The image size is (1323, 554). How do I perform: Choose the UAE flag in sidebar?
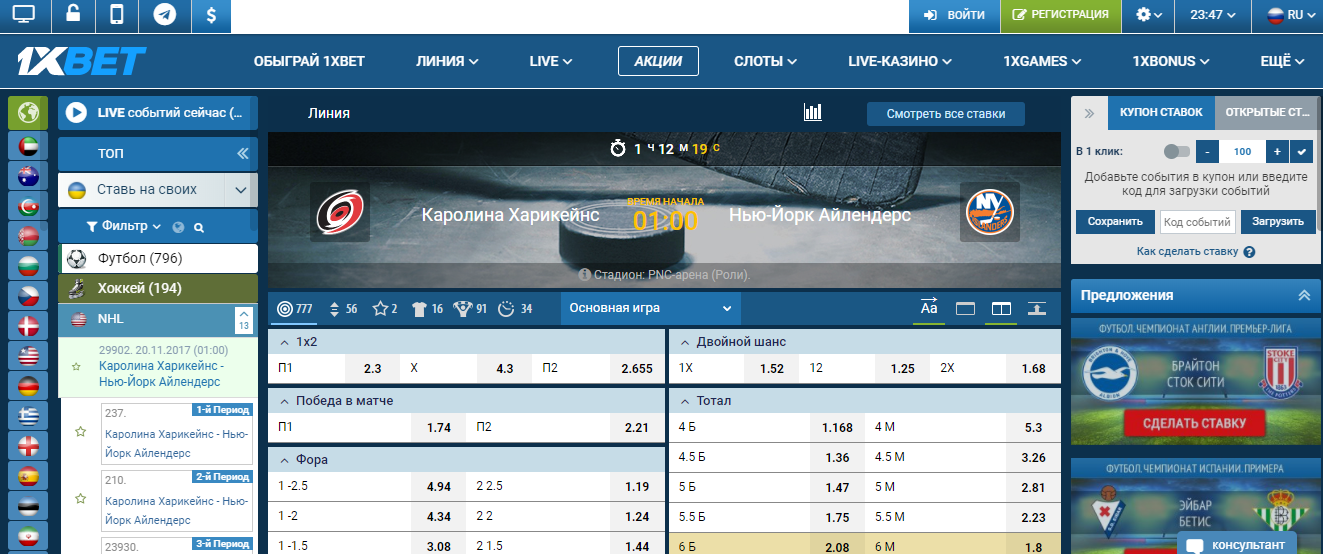[27, 146]
